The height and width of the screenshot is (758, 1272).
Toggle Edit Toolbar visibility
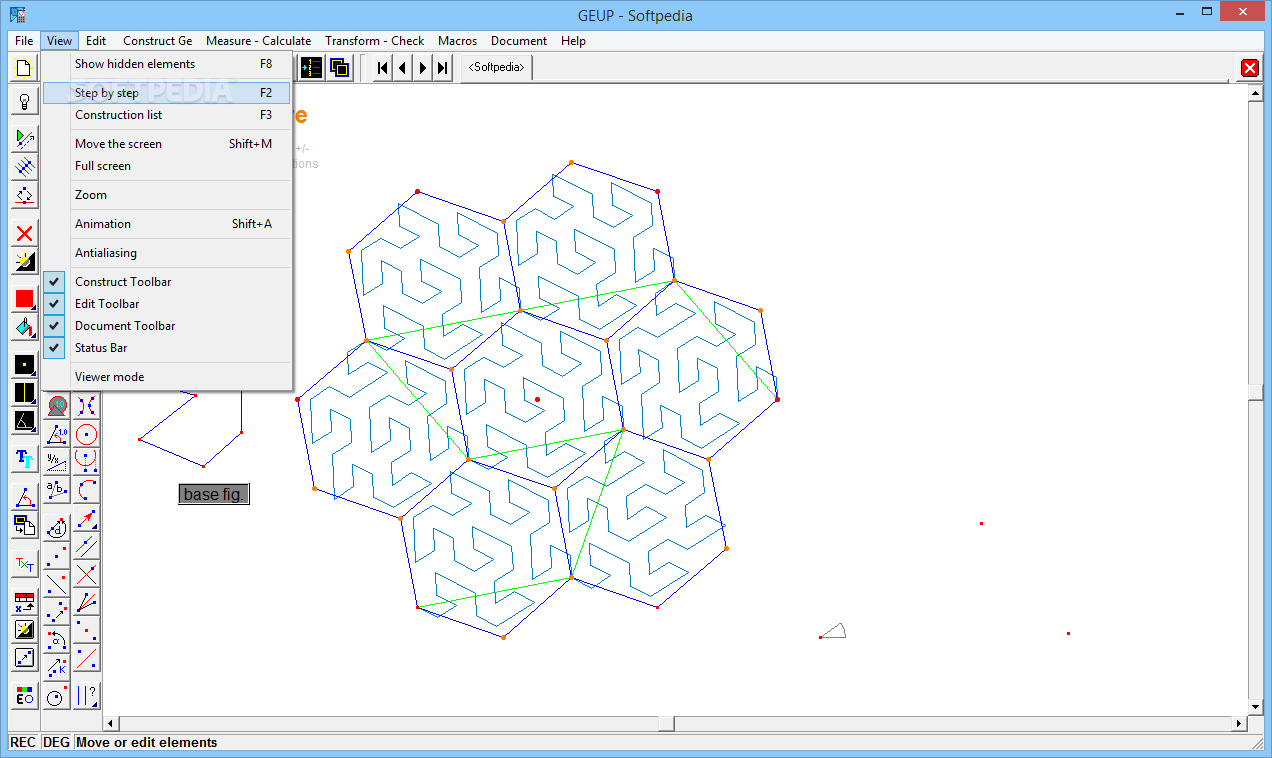coord(167,304)
